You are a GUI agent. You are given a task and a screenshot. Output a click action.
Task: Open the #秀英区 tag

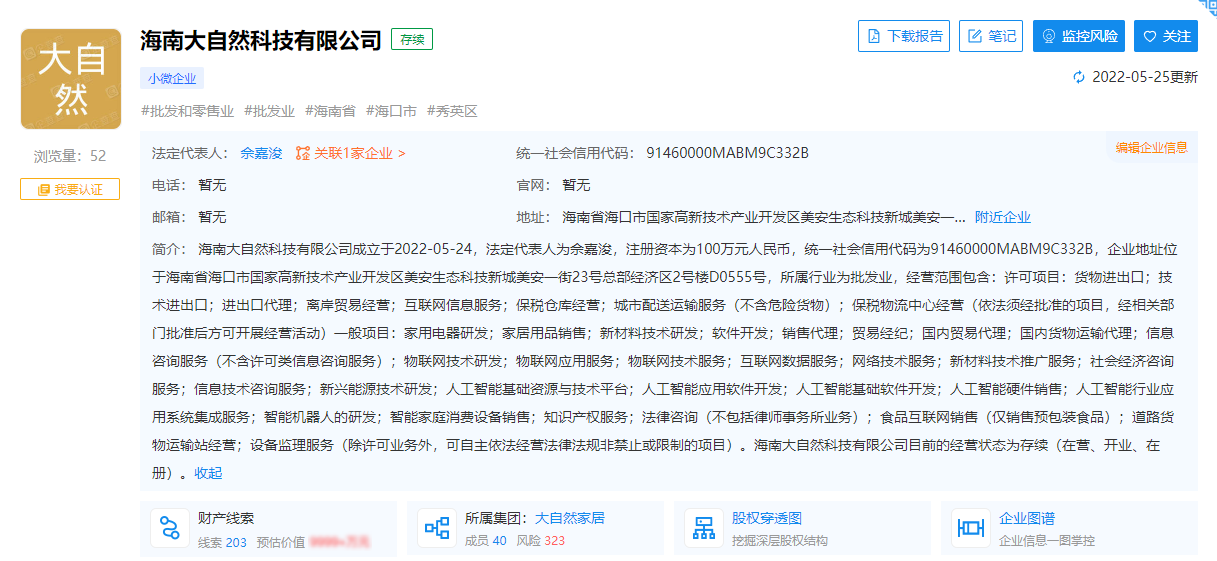pos(452,111)
